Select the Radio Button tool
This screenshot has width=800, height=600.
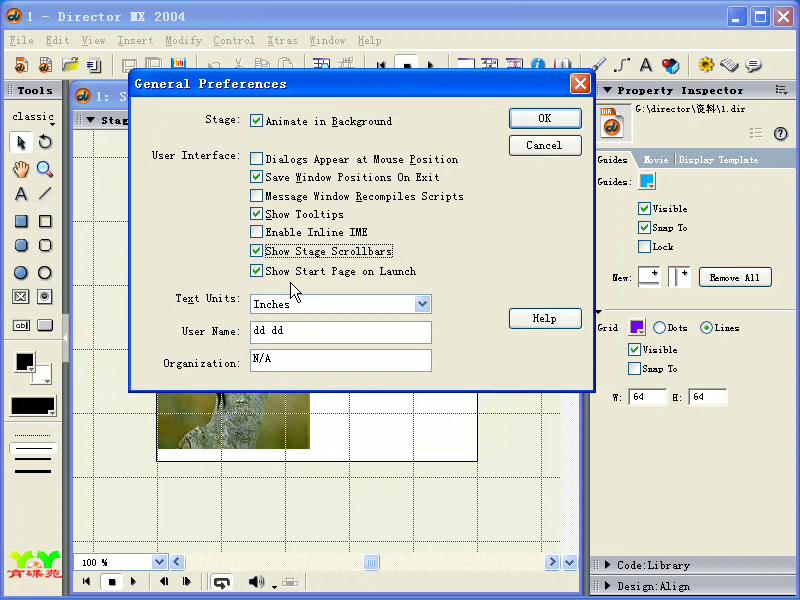[45, 297]
